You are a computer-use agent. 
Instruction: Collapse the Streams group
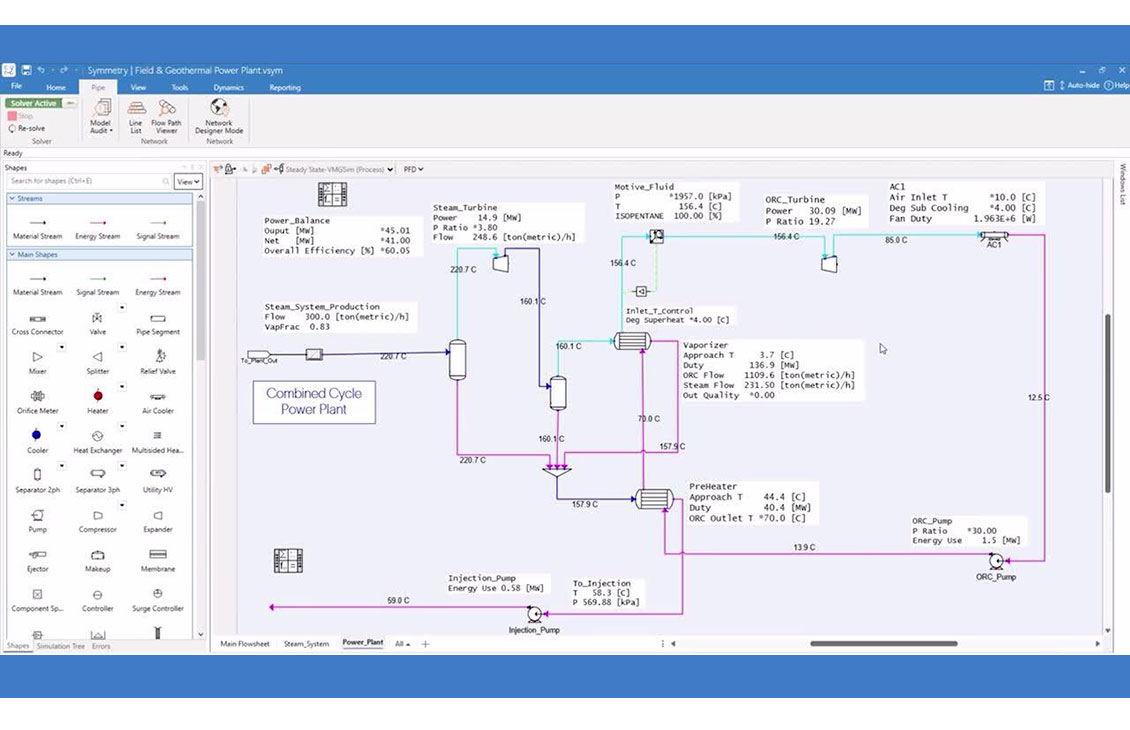tap(12, 198)
